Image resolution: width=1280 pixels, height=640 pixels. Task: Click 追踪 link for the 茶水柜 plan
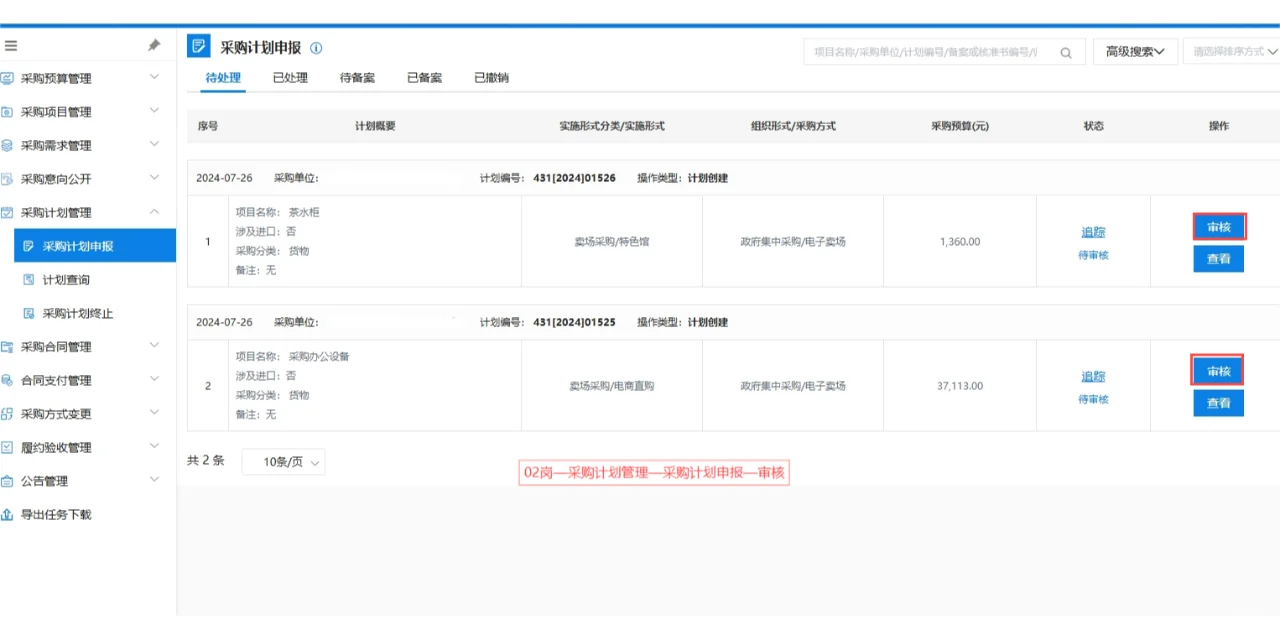[x=1093, y=232]
